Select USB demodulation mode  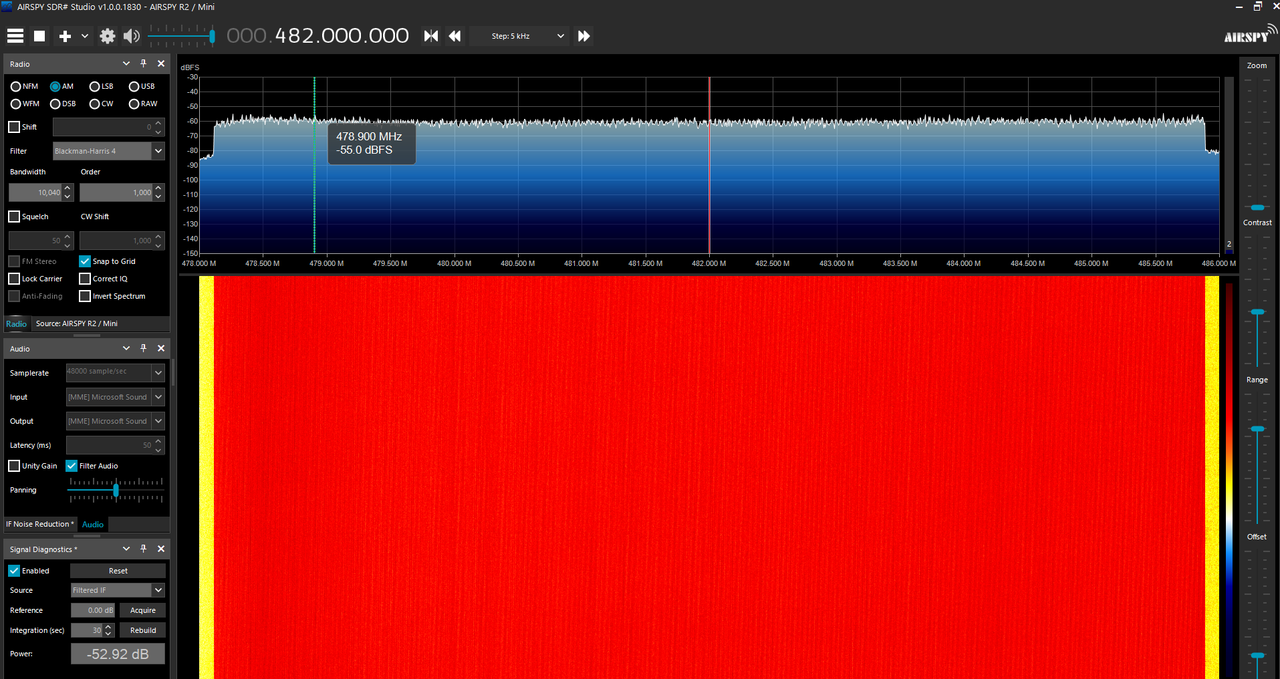141,86
